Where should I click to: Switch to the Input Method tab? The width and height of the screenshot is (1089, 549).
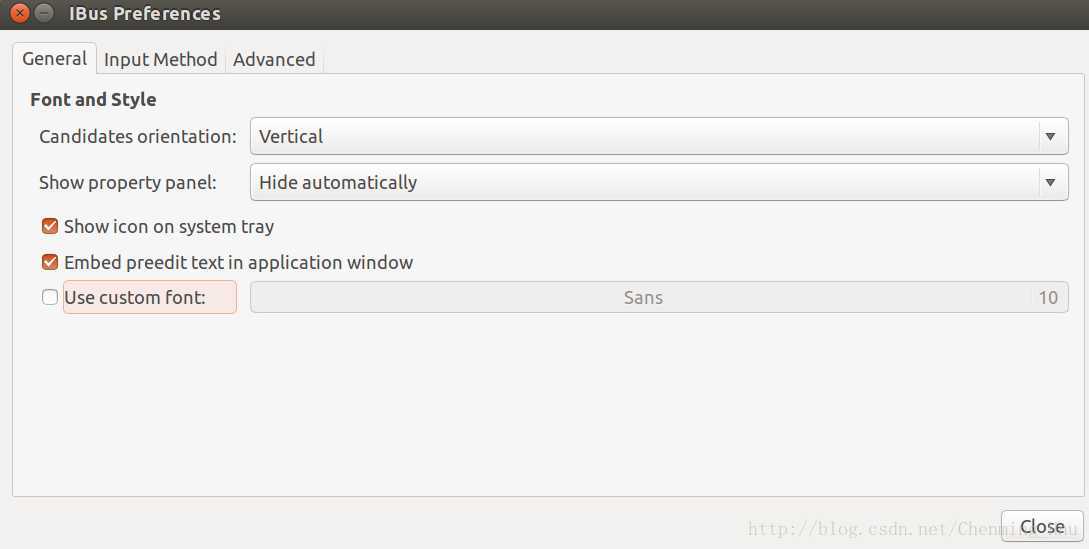[160, 60]
